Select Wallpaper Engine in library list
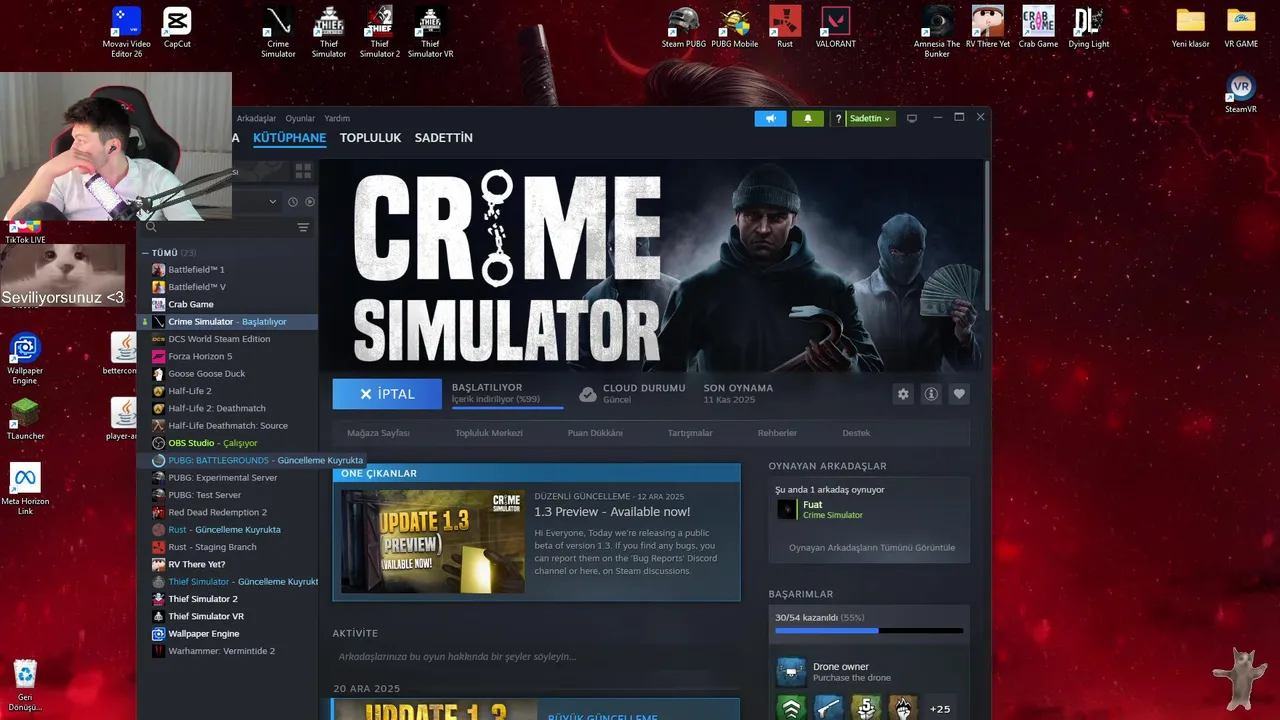The image size is (1280, 720). (227, 634)
